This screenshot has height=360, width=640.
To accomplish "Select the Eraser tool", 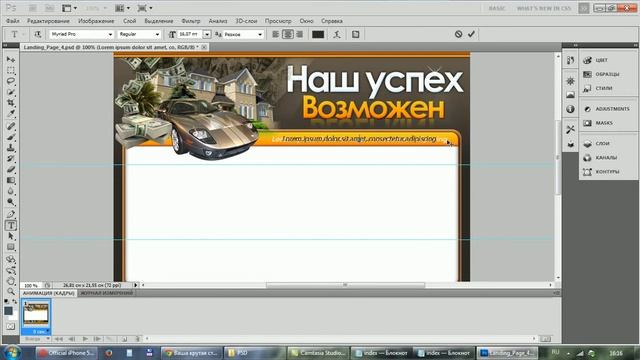I will coord(11,169).
